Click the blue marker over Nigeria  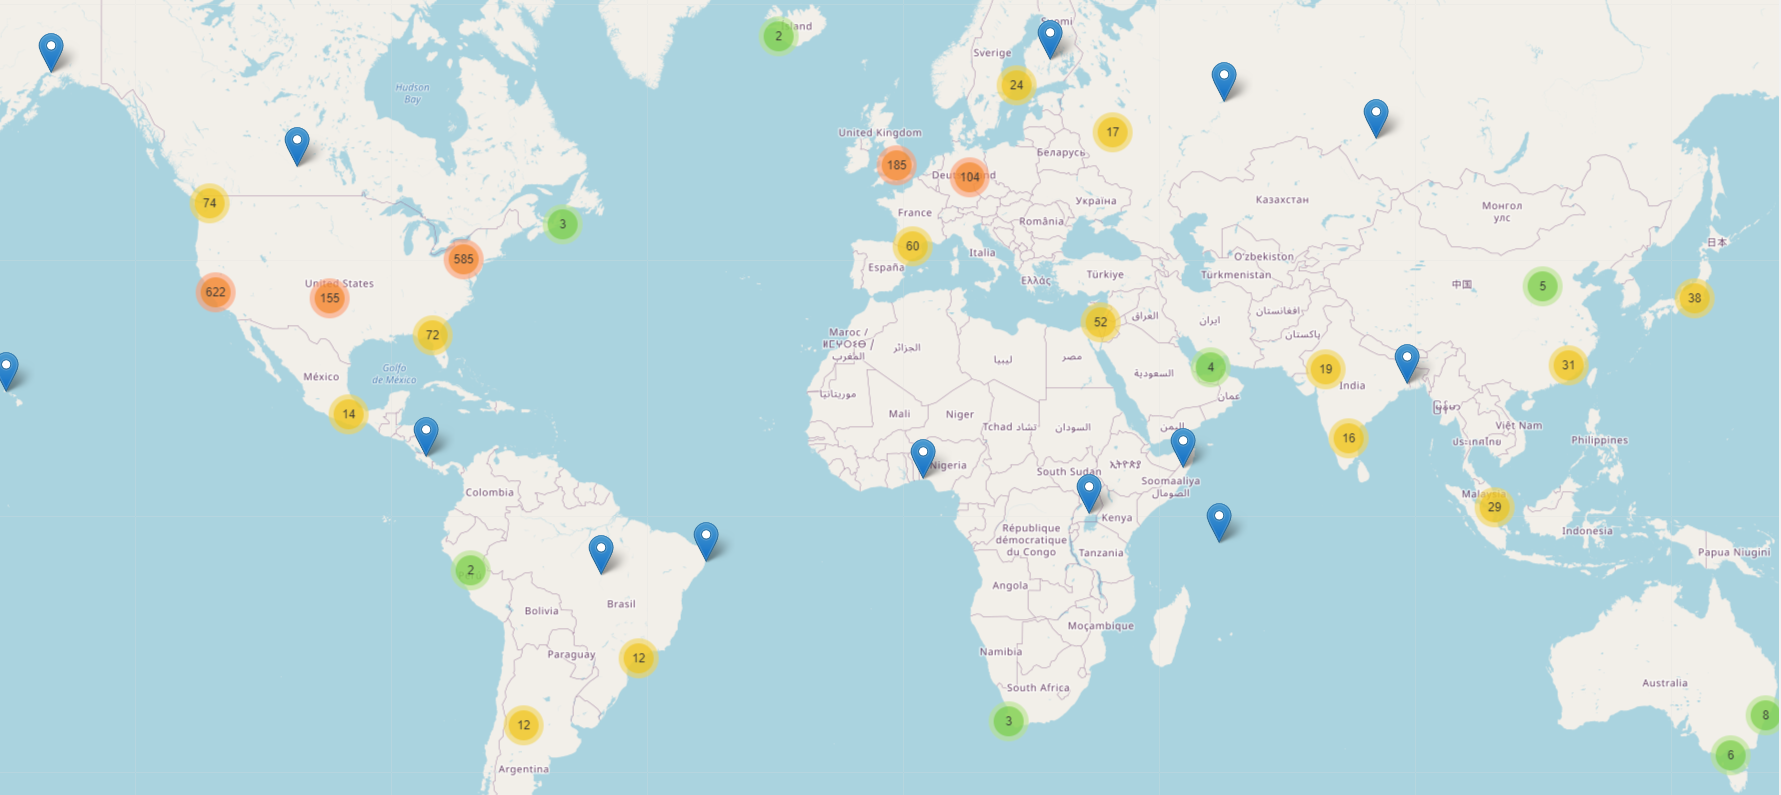(x=923, y=456)
